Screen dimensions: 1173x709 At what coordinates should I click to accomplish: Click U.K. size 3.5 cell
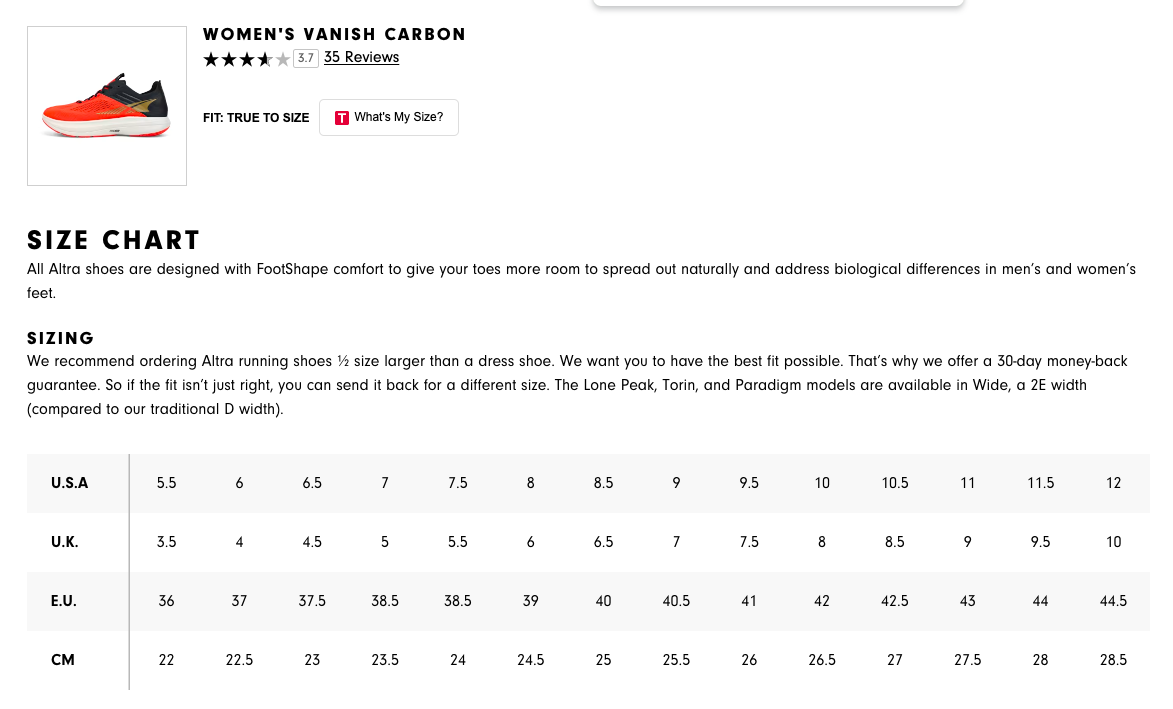point(166,542)
